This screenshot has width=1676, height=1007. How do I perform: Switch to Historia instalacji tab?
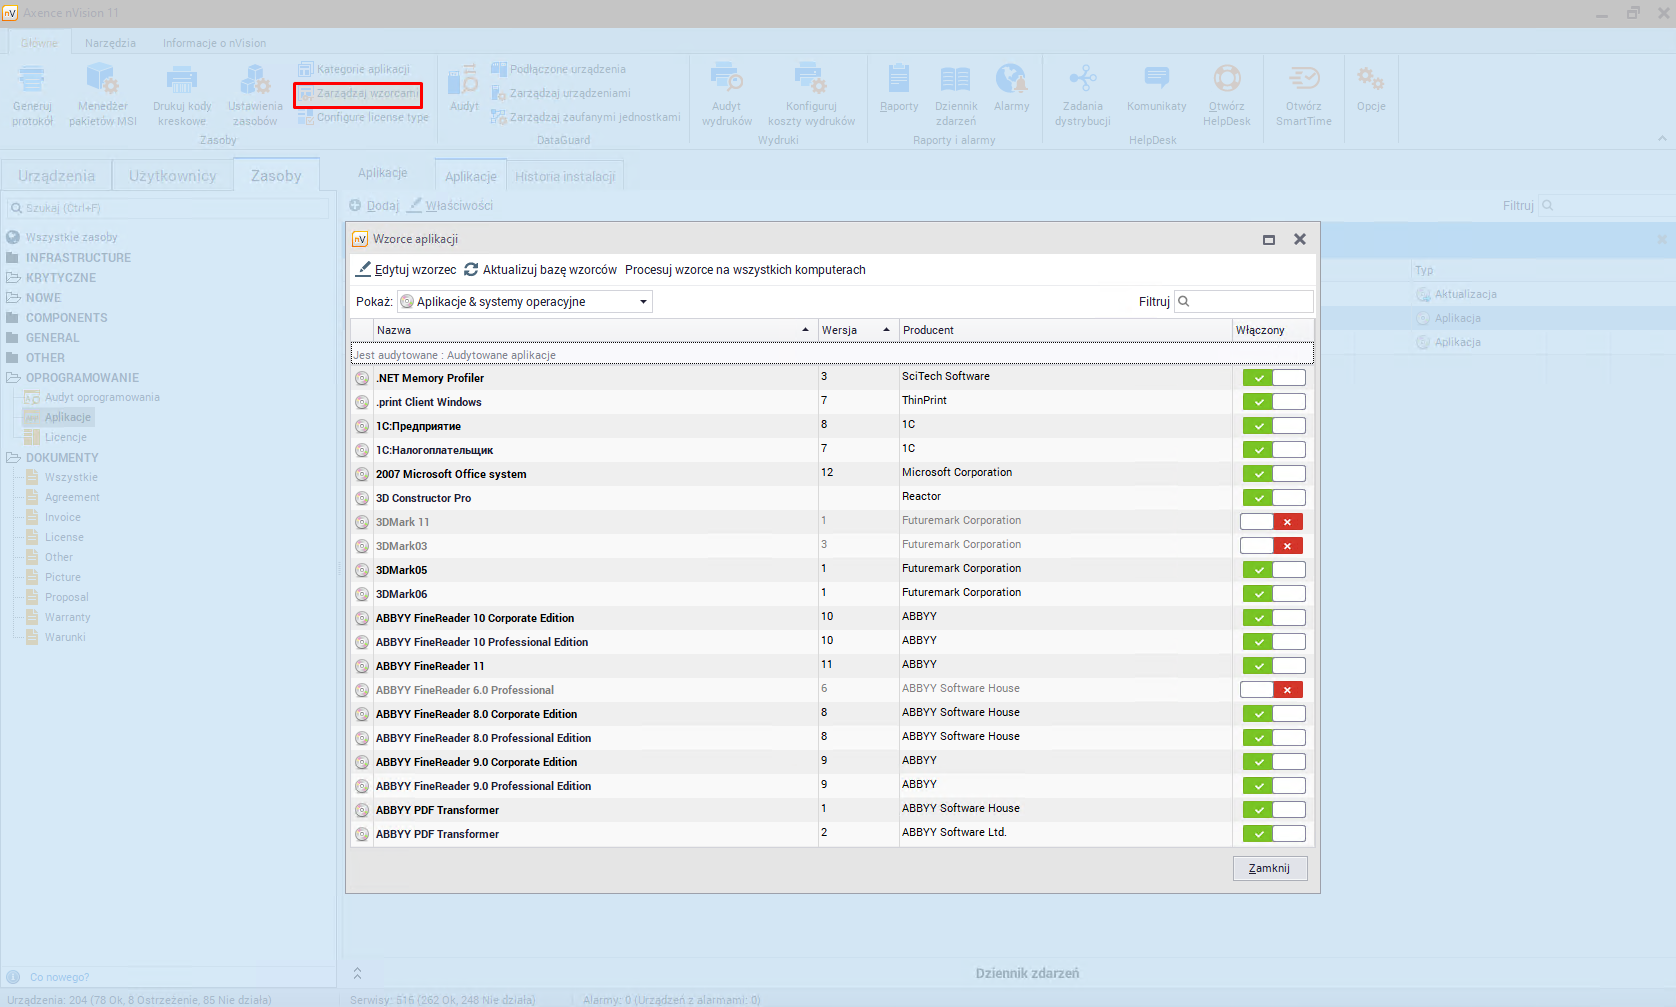click(x=565, y=176)
